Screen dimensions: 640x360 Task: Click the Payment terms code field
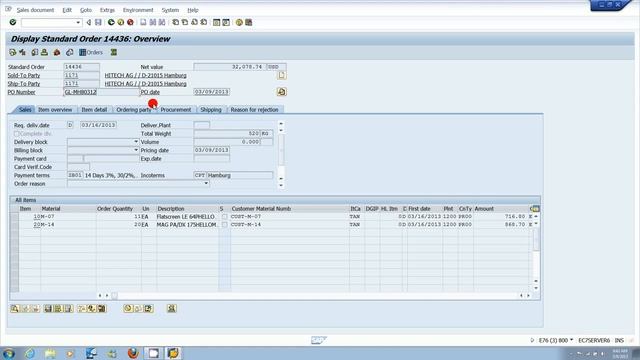pos(75,176)
